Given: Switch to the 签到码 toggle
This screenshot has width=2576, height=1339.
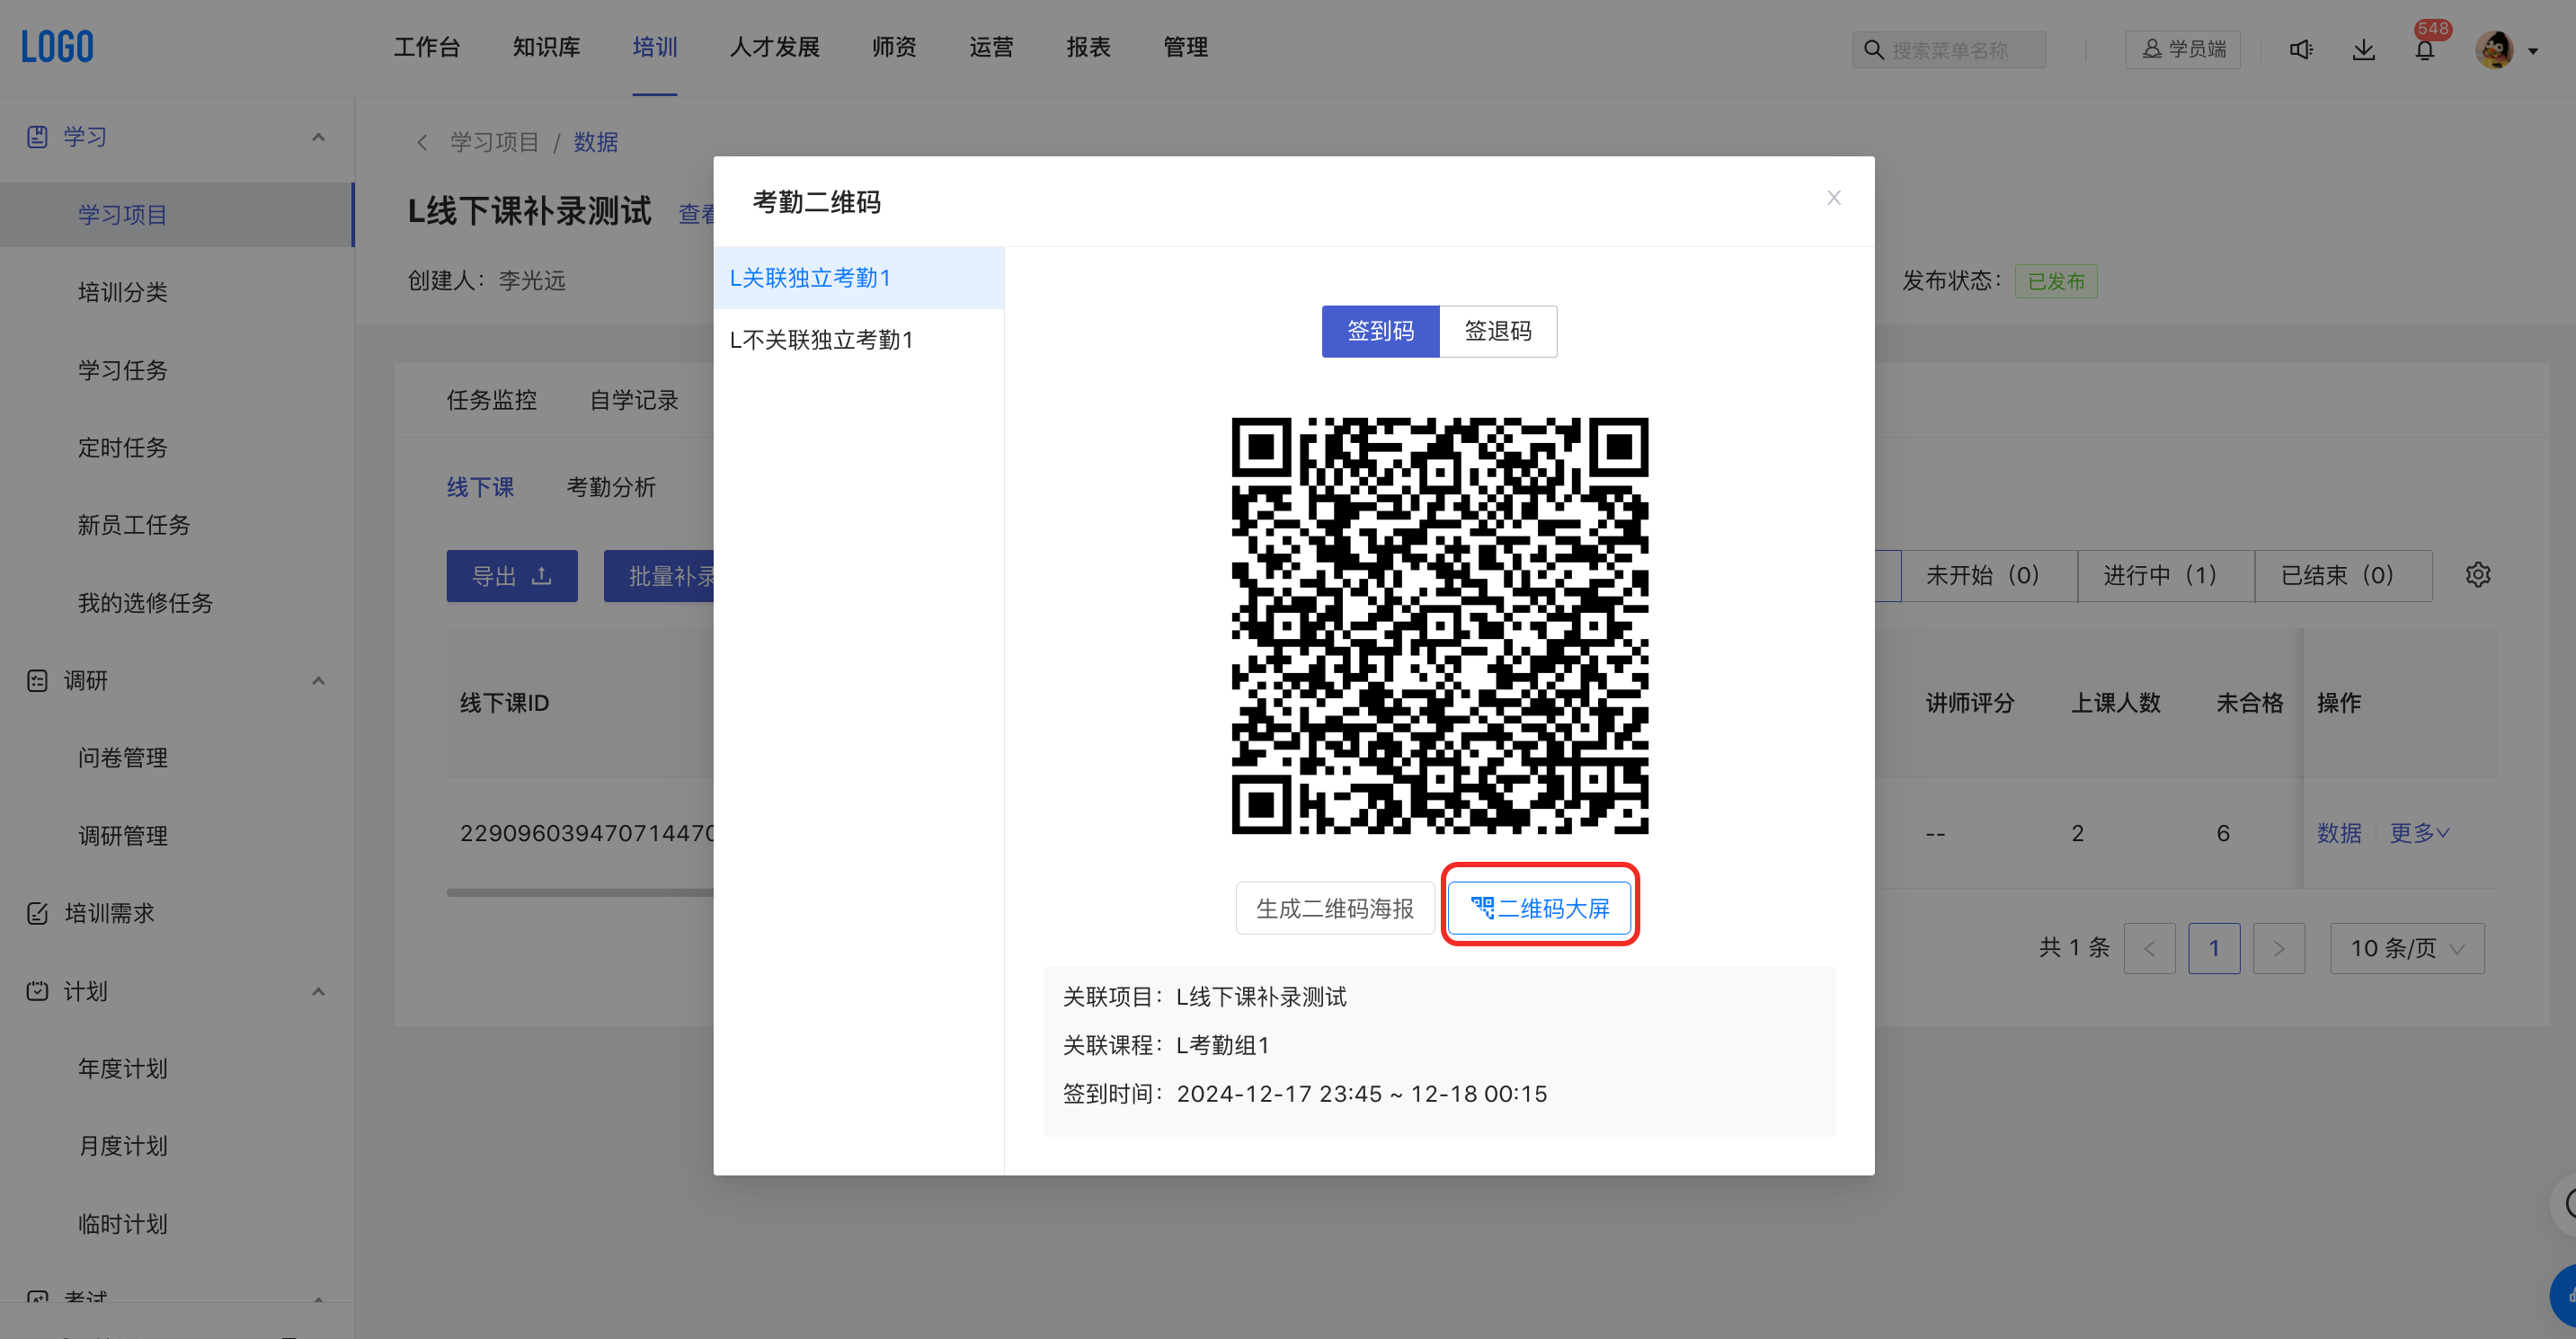Looking at the screenshot, I should click(1380, 331).
